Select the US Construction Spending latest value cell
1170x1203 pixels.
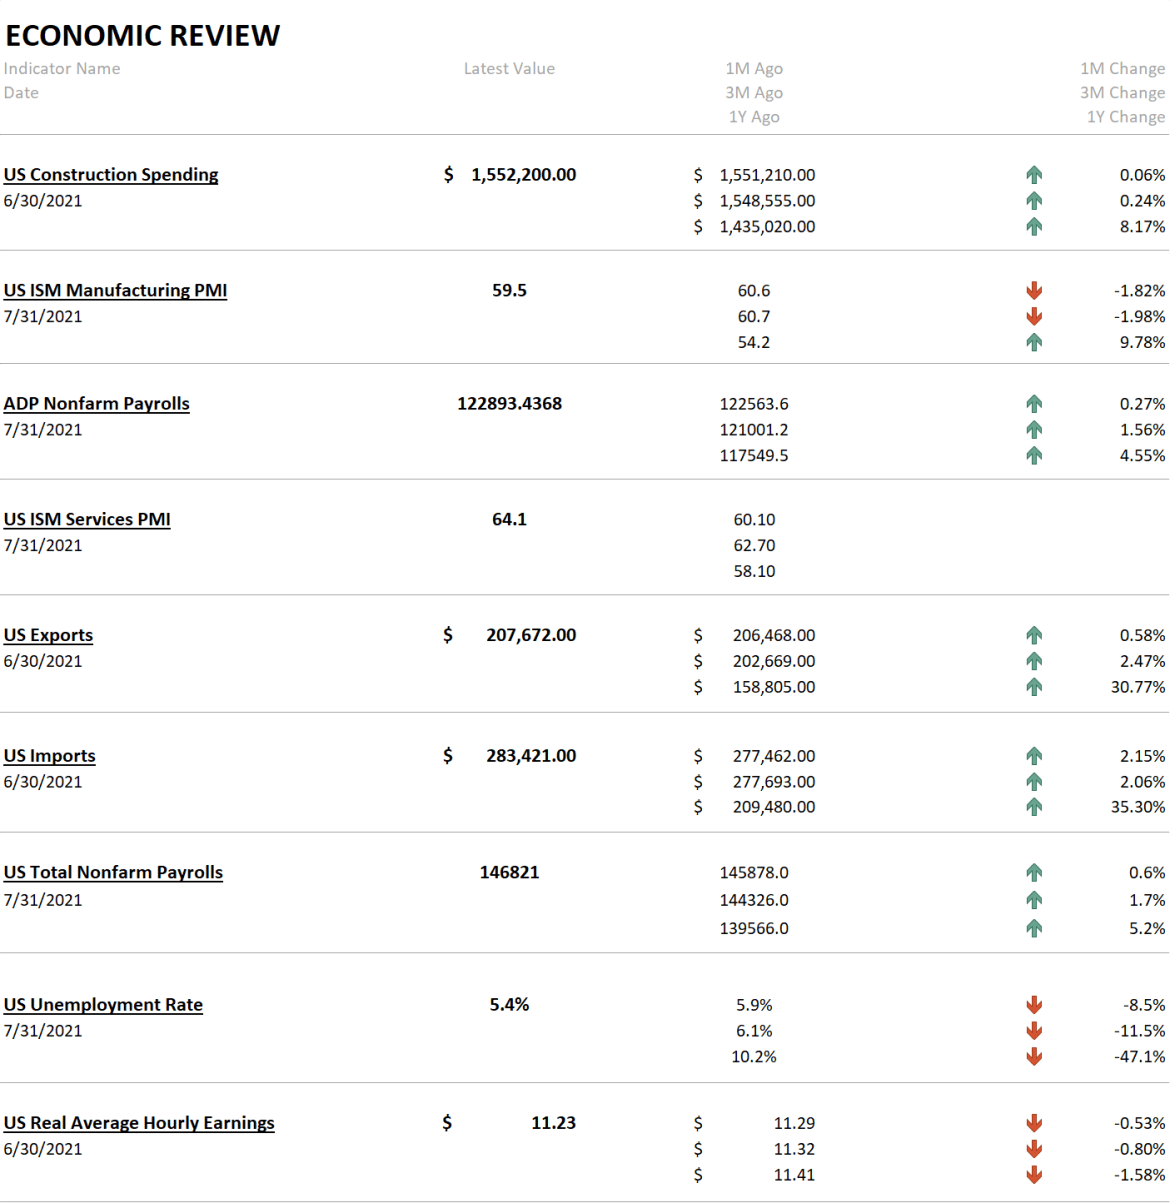tap(510, 175)
